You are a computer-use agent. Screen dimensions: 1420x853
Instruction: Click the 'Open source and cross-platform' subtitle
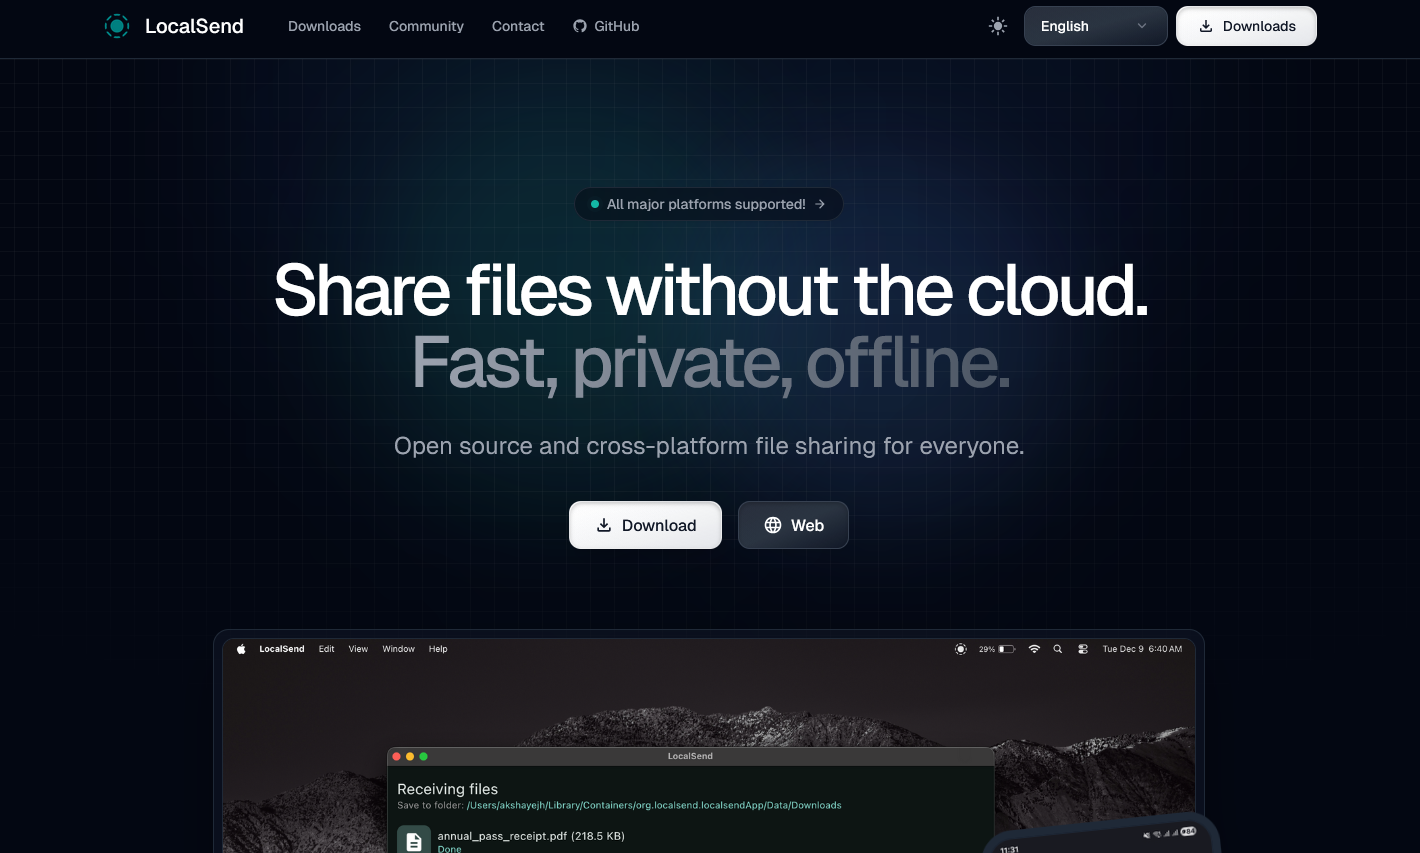coord(709,446)
